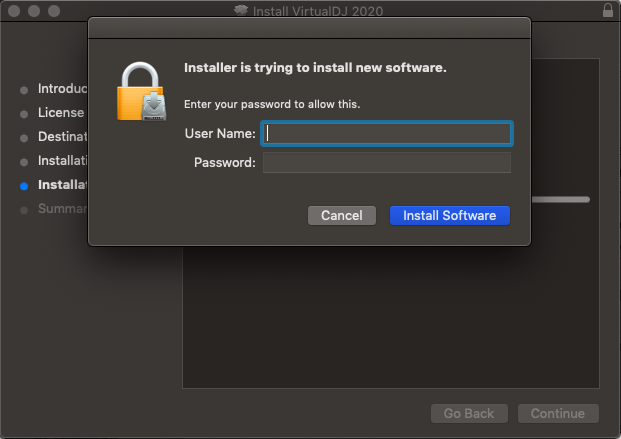Screen dimensions: 621x439
Task: Click the dimmed bullet beside the Summary step
Action: (24, 209)
